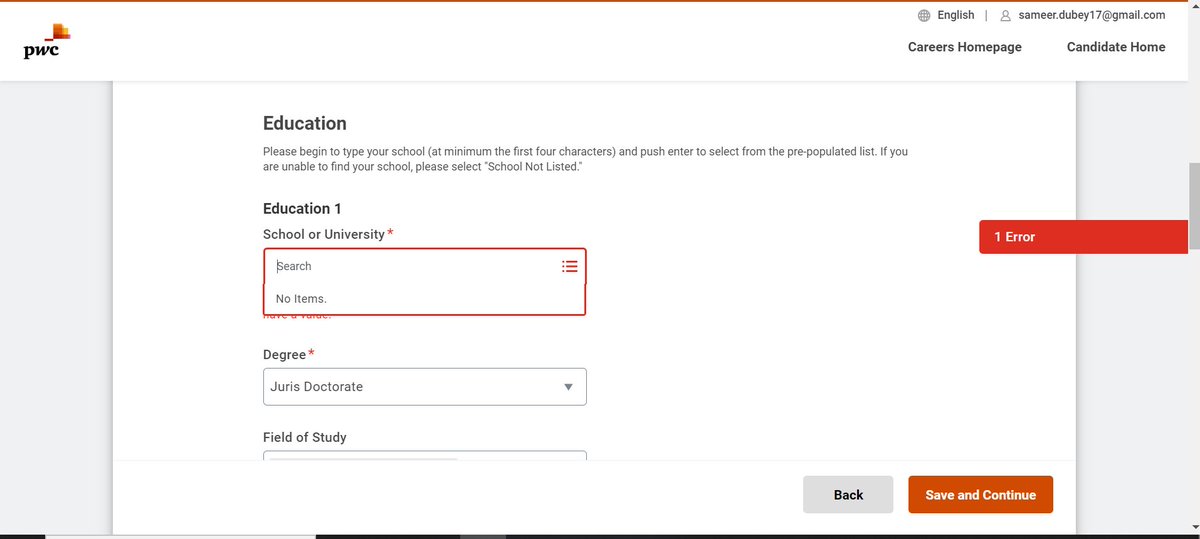
Task: Click the Education section heading
Action: [x=305, y=123]
